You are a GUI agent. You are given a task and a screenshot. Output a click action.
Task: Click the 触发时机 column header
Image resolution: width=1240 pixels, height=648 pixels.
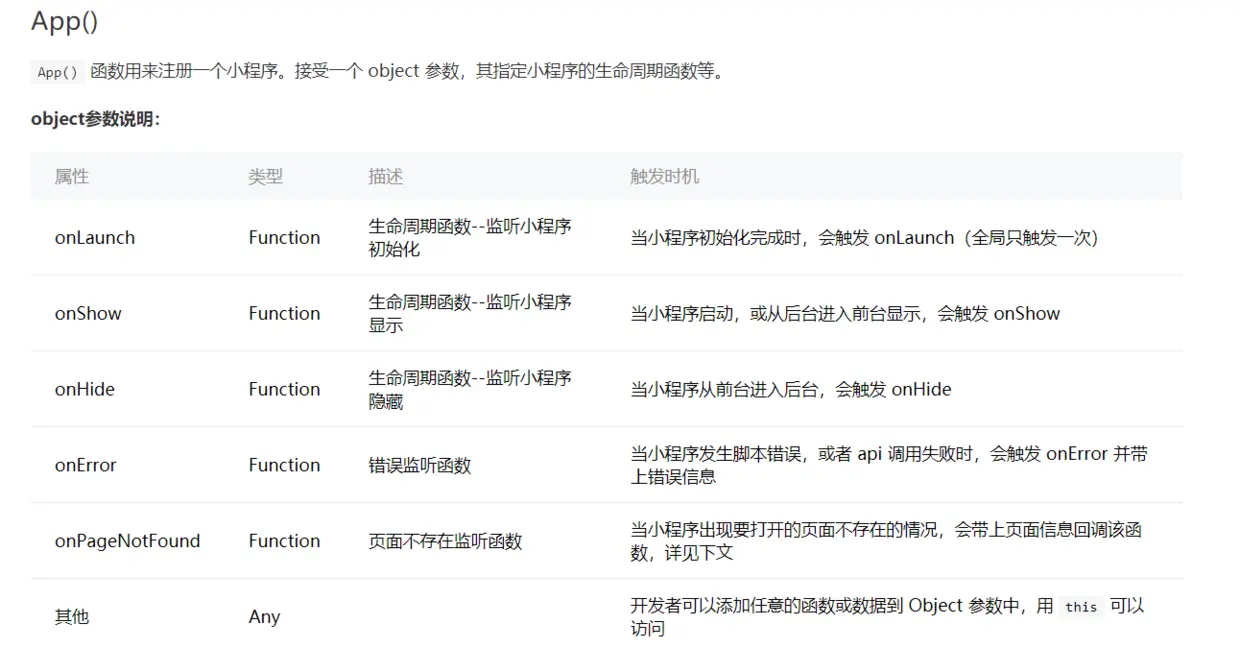pyautogui.click(x=665, y=176)
